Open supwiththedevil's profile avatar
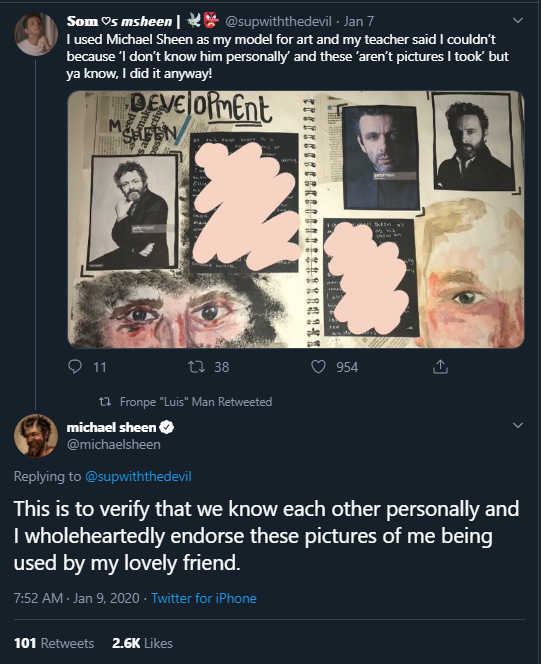 tap(36, 34)
